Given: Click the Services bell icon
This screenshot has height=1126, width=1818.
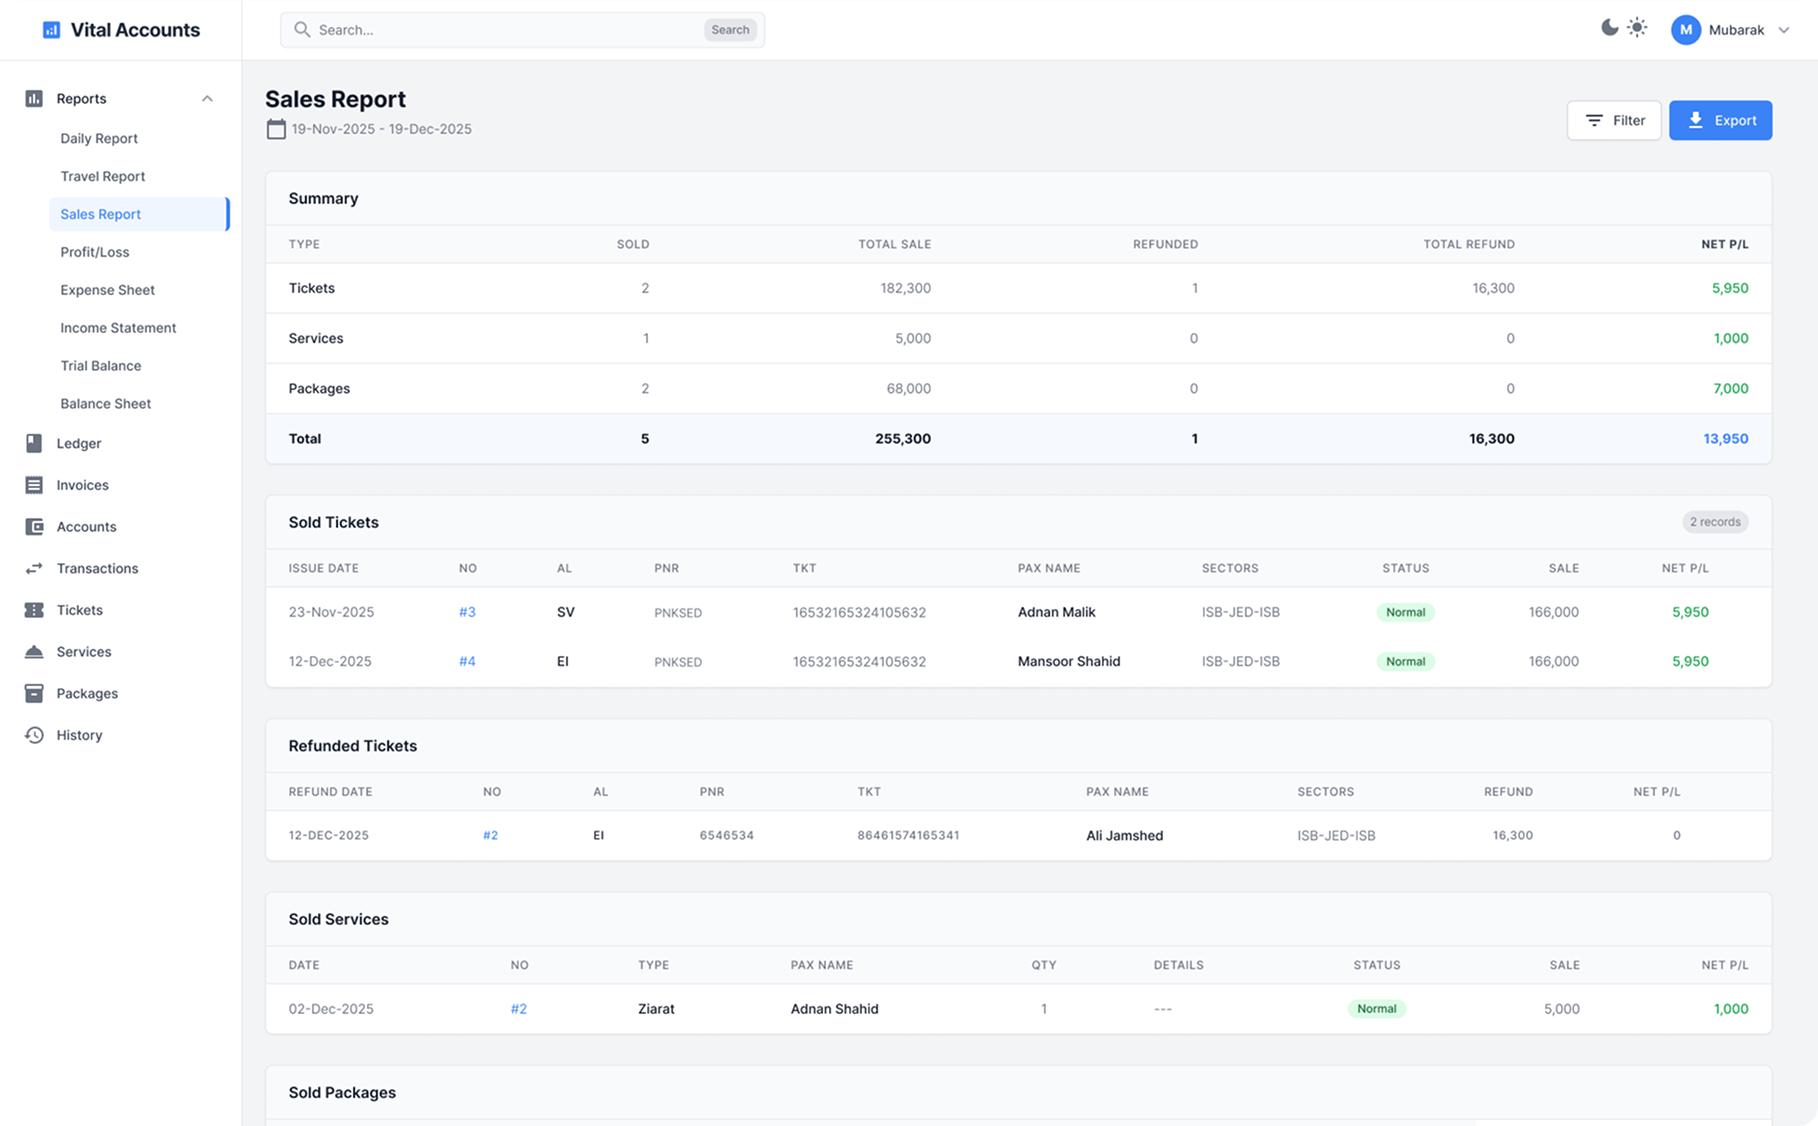Looking at the screenshot, I should (x=34, y=652).
